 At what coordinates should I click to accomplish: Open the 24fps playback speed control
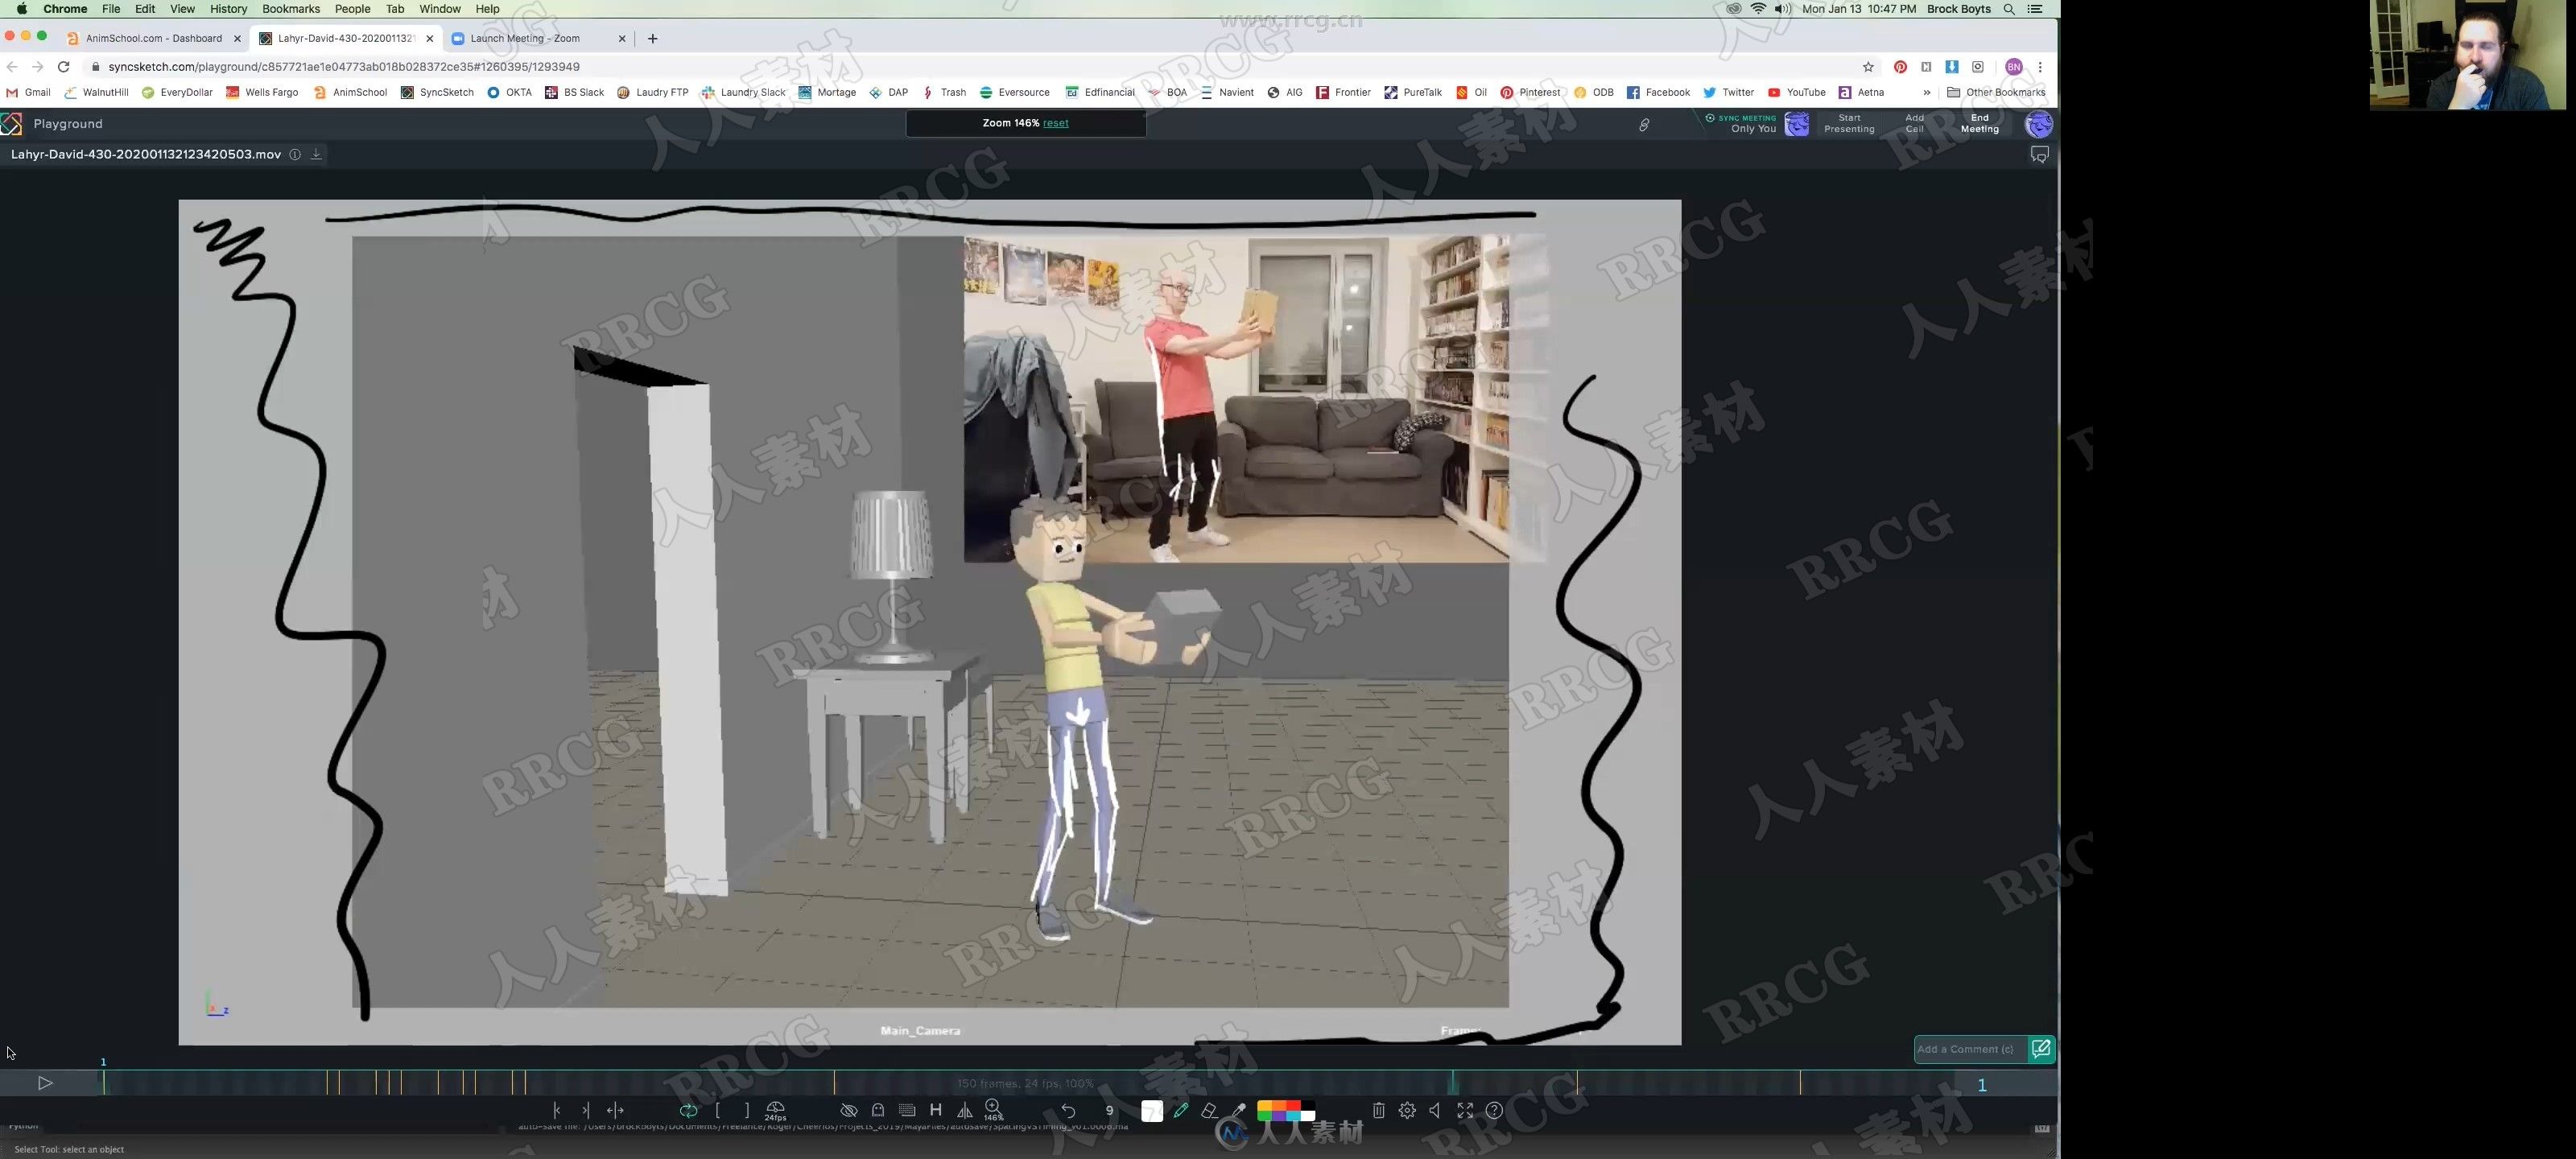coord(776,1111)
